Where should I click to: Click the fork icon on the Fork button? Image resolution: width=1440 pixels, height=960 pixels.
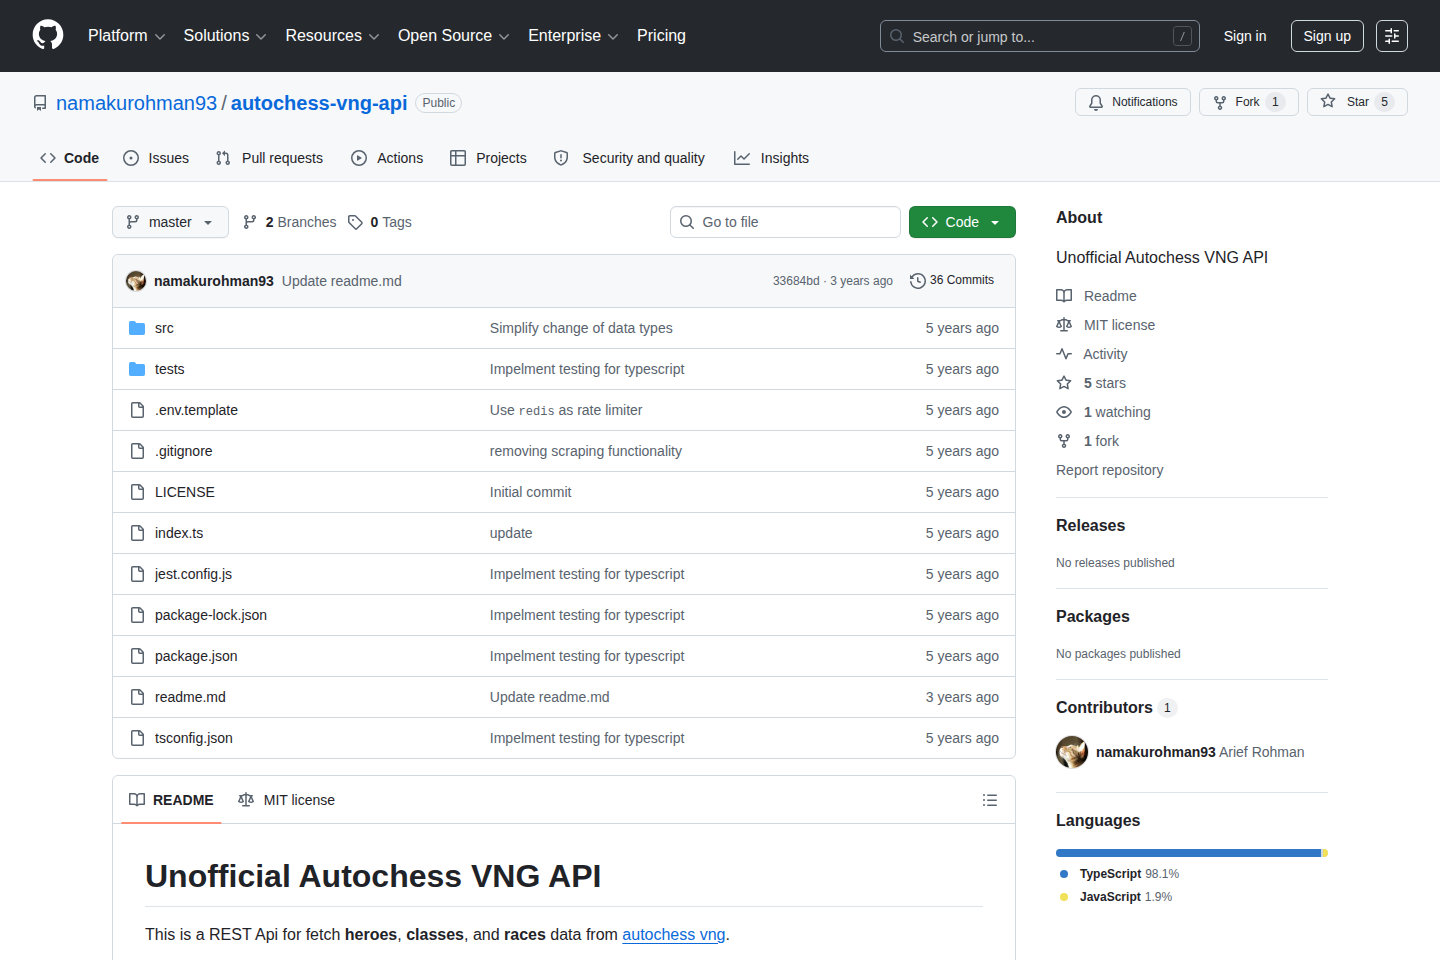pyautogui.click(x=1219, y=101)
